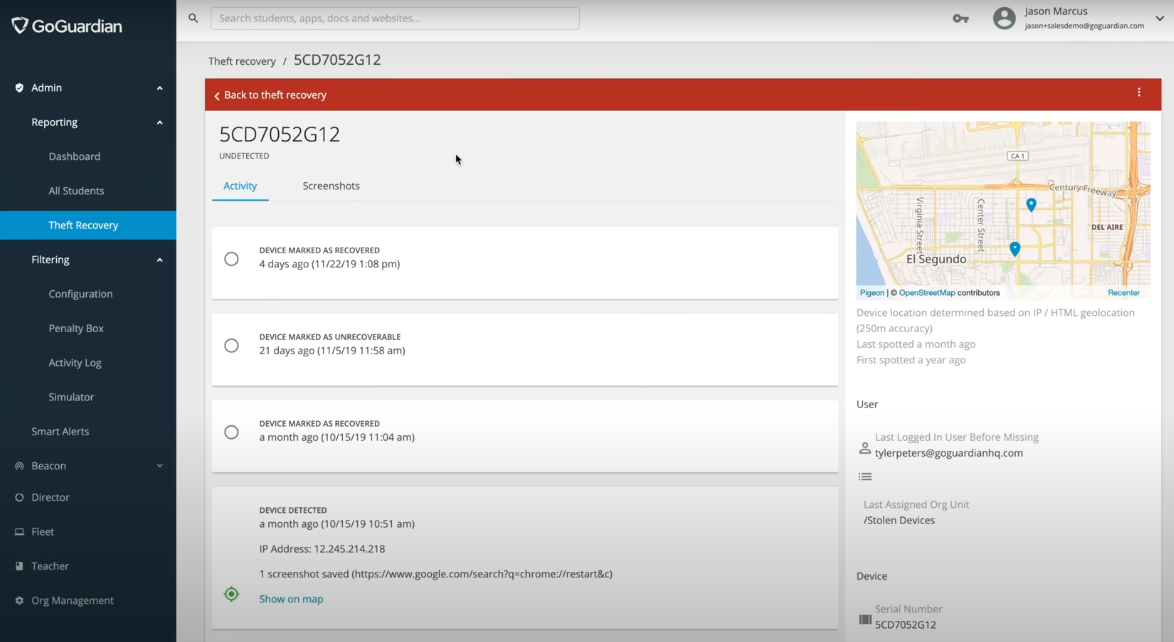
Task: Open the account dropdown arrow
Action: [1159, 19]
